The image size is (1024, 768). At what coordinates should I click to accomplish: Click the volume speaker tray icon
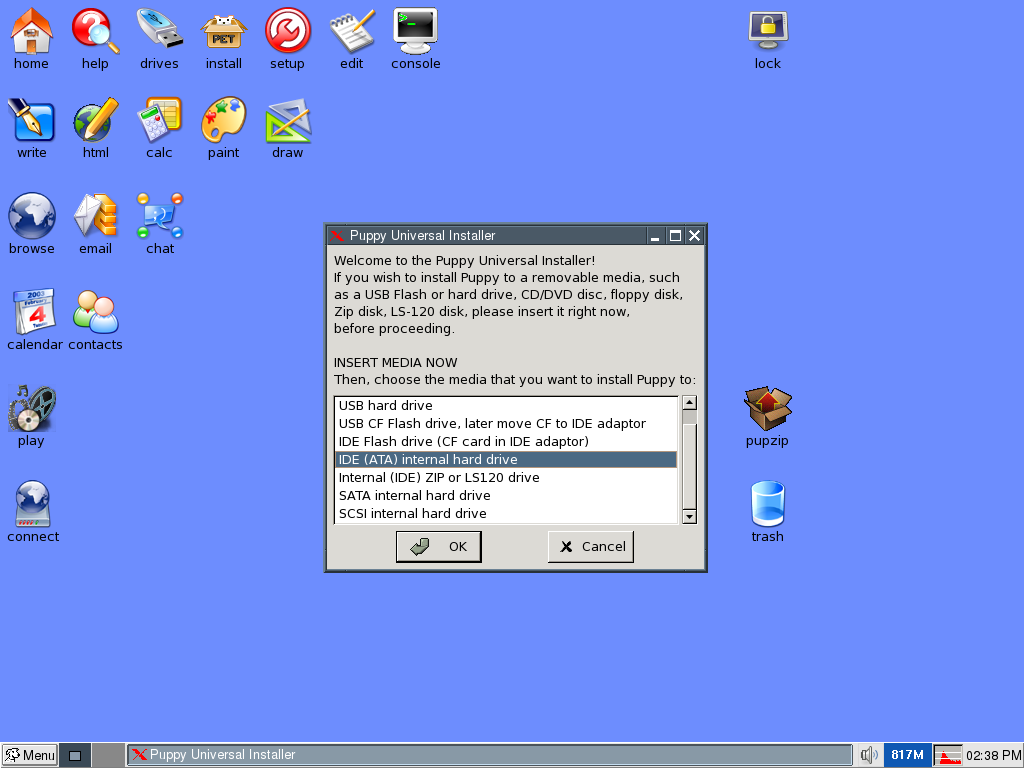[x=869, y=755]
